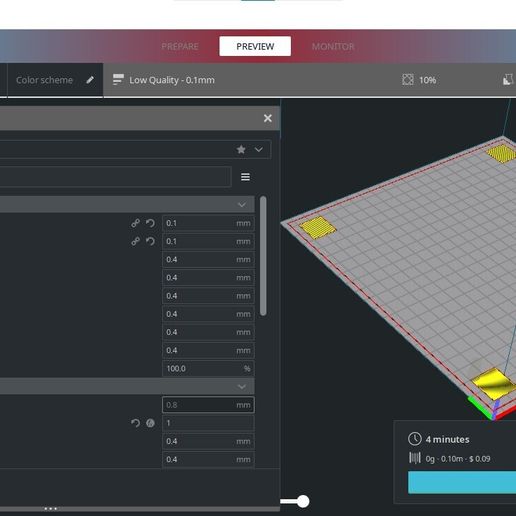Image resolution: width=516 pixels, height=516 pixels.
Task: Collapse the first settings category
Action: click(242, 204)
